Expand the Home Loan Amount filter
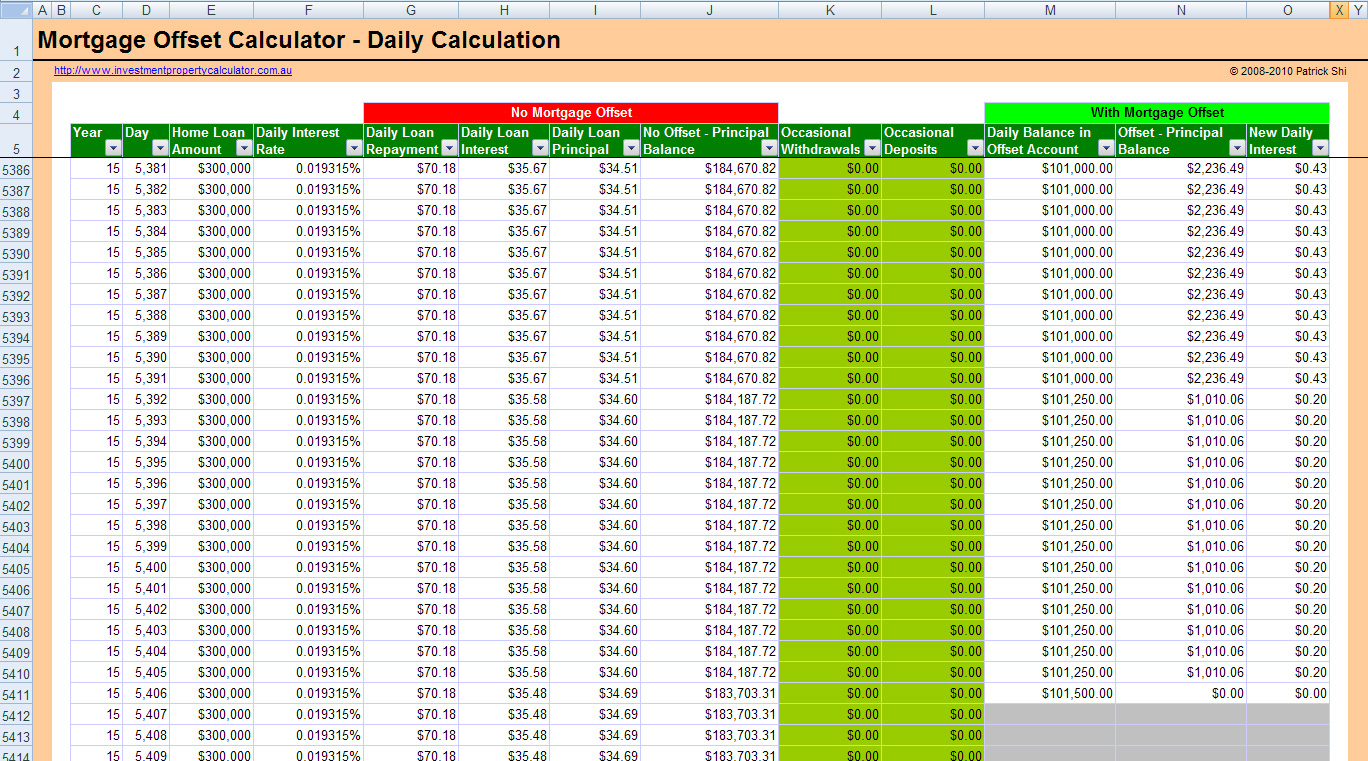Screen dimensions: 1368x761 243,148
